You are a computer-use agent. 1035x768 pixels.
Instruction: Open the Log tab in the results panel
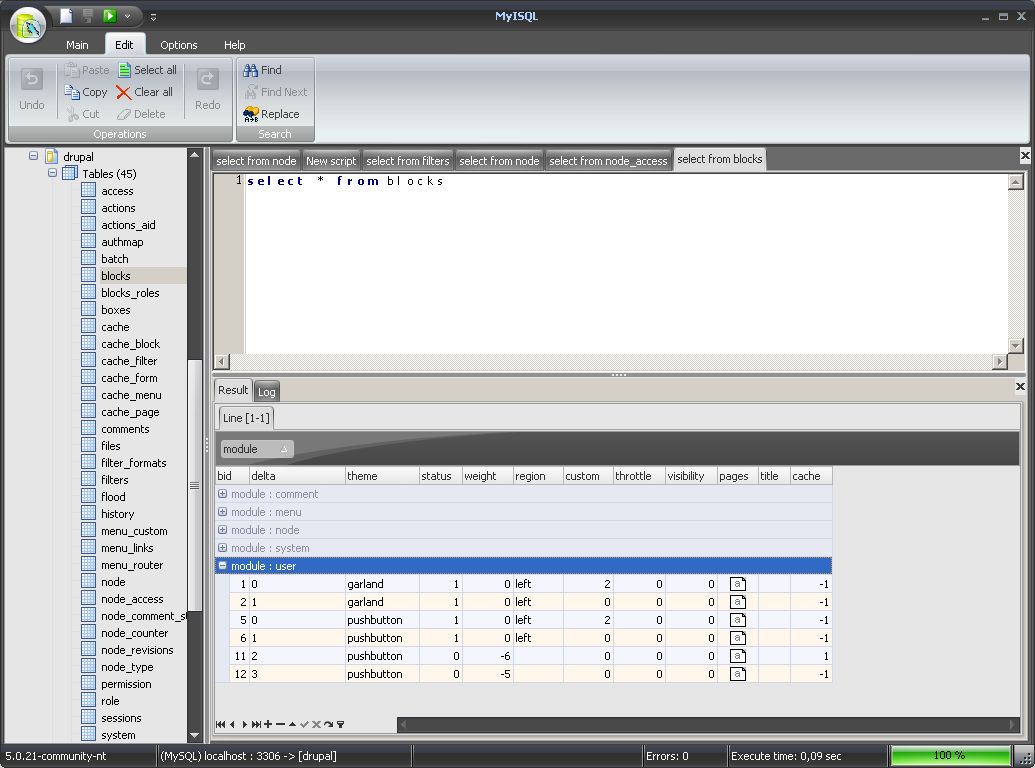[x=267, y=392]
